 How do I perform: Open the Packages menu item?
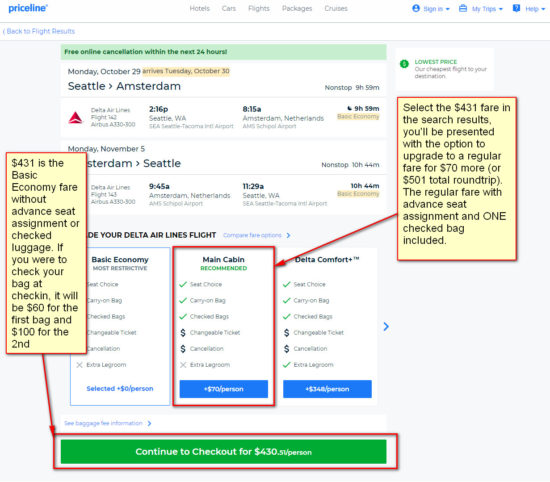(297, 8)
